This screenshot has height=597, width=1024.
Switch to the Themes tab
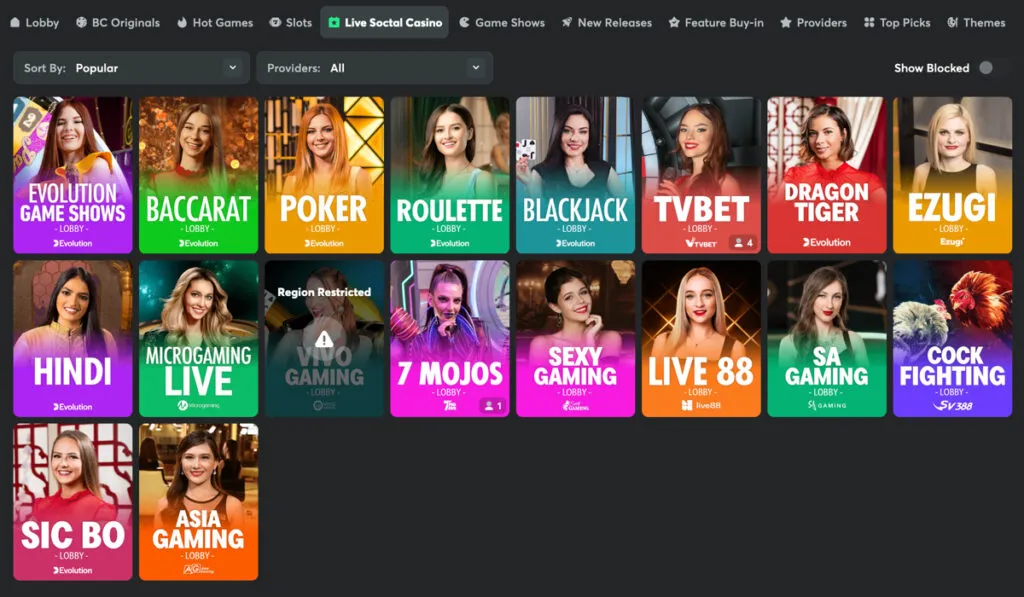(976, 22)
